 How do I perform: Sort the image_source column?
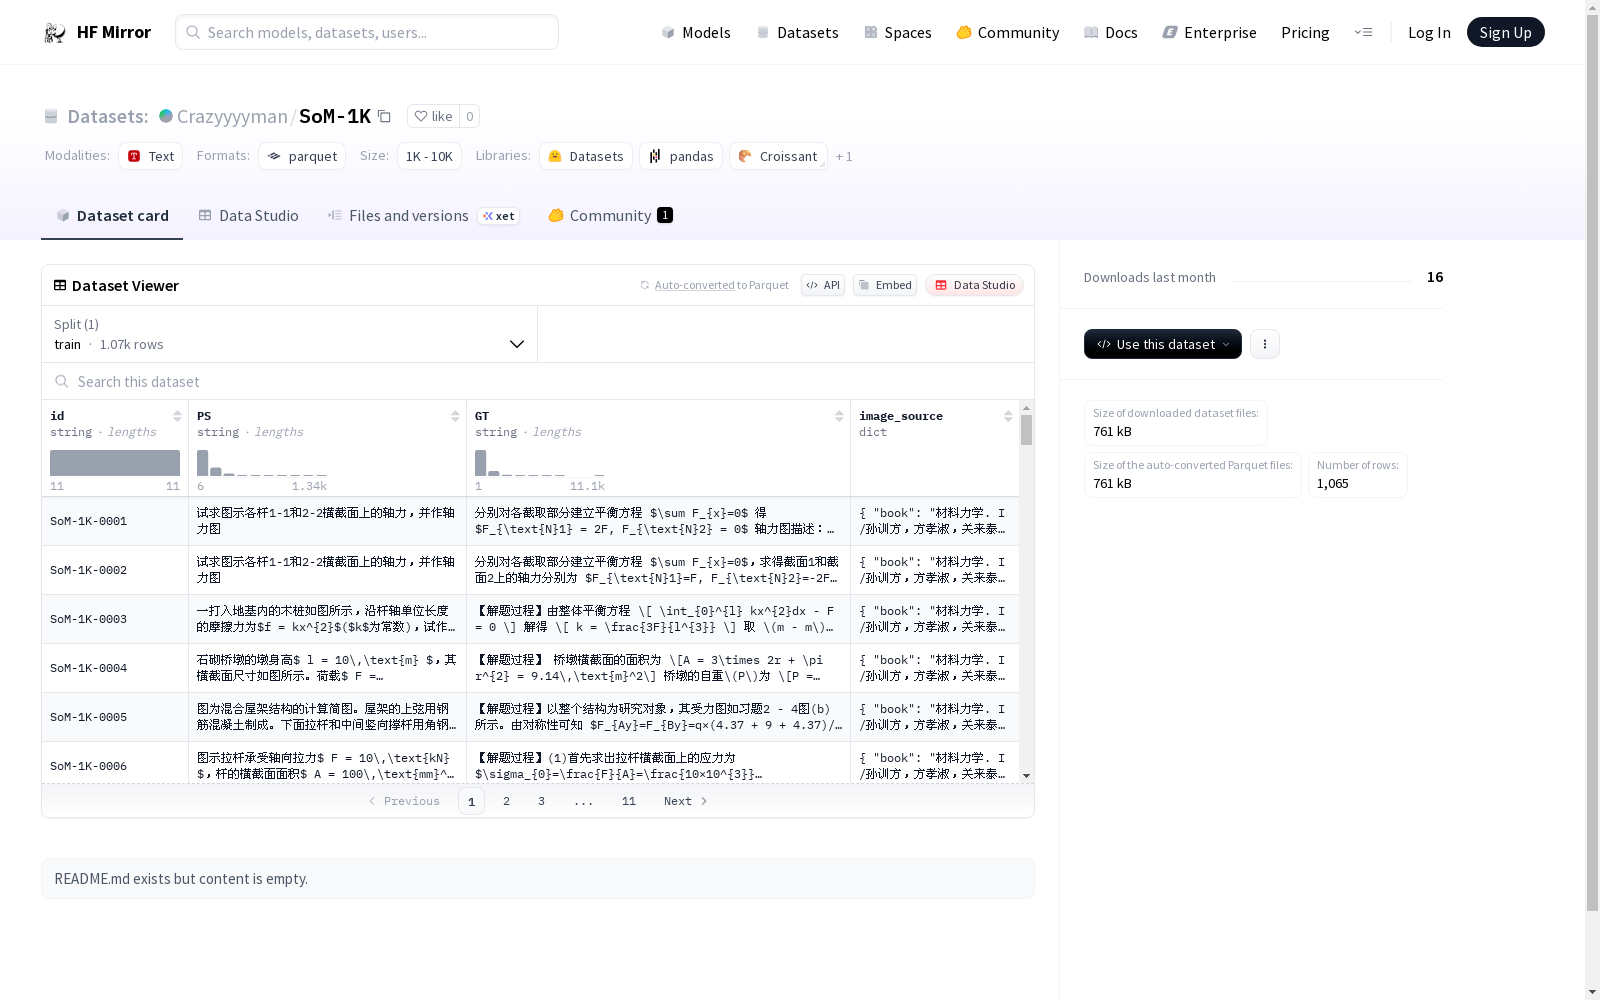[1008, 416]
